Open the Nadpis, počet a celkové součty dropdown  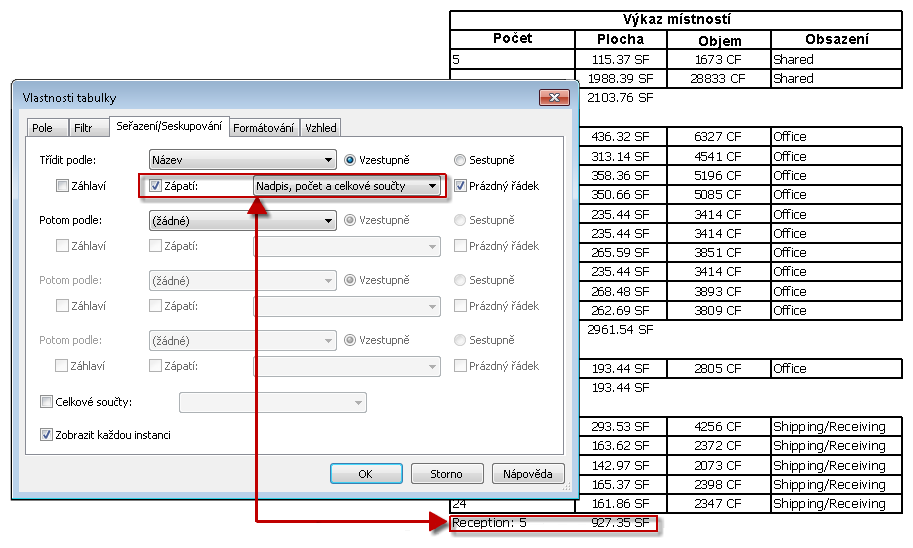click(x=346, y=186)
